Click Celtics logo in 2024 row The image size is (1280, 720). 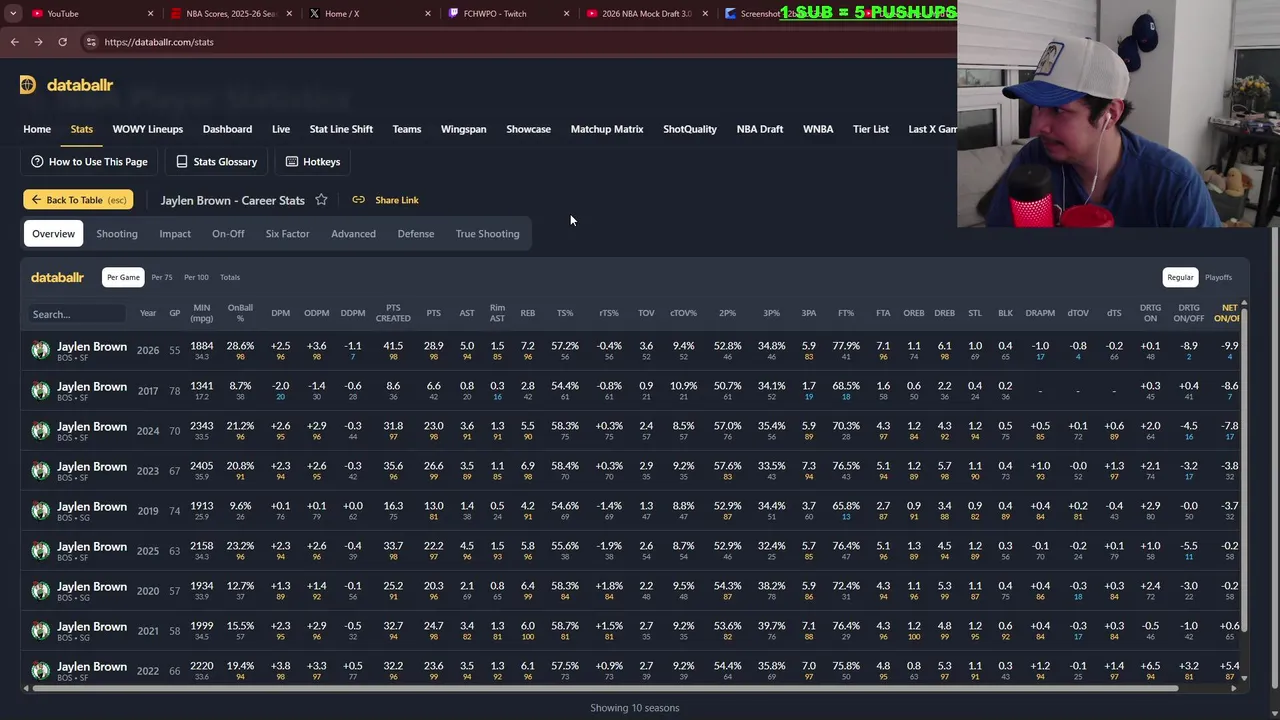click(x=40, y=430)
